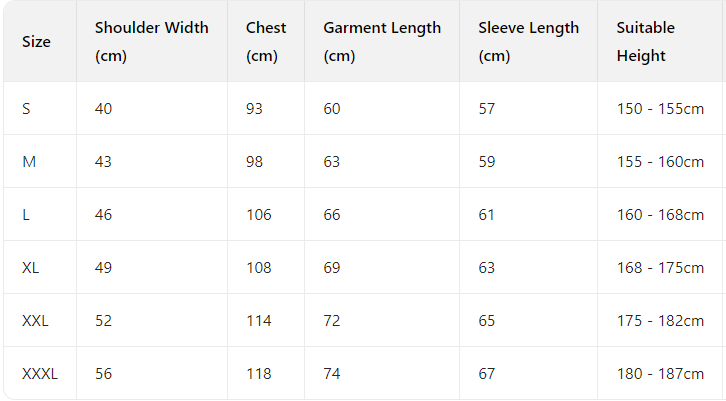
Task: Click the Size column header
Action: click(x=36, y=42)
